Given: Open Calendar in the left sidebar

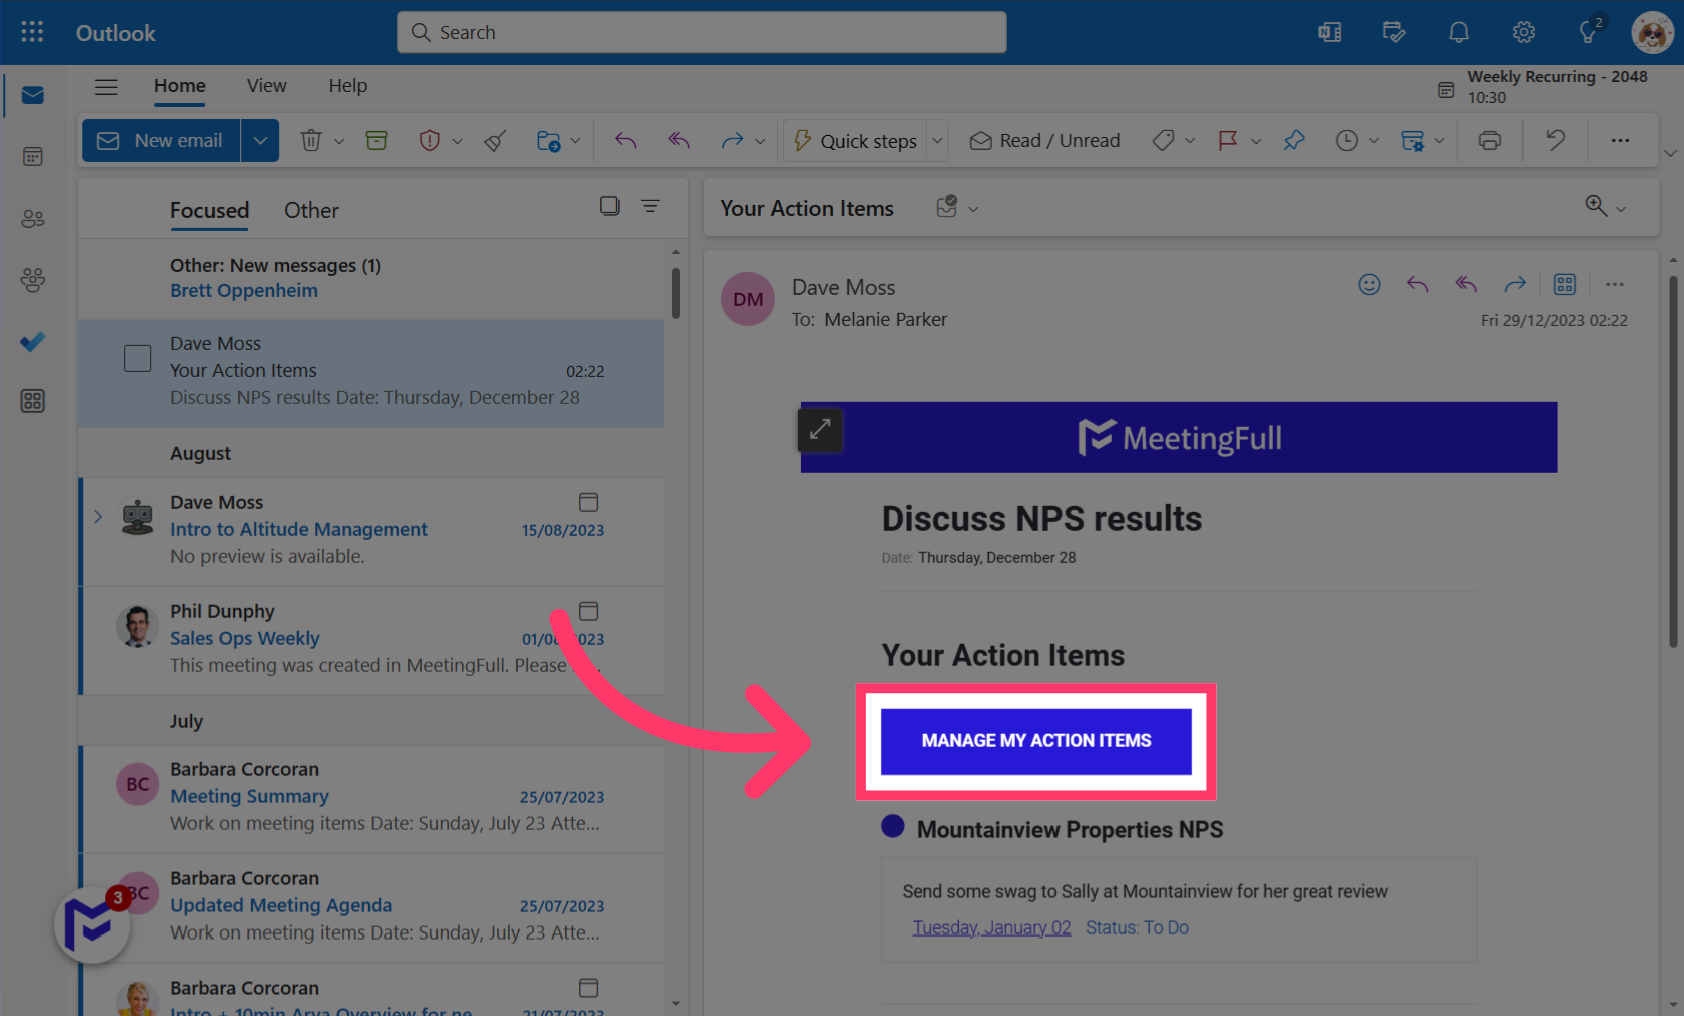Looking at the screenshot, I should (32, 157).
